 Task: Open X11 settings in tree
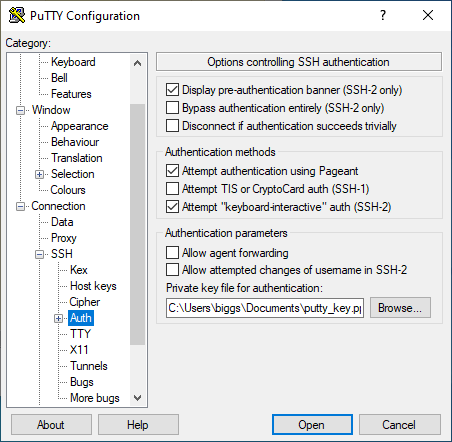[79, 350]
